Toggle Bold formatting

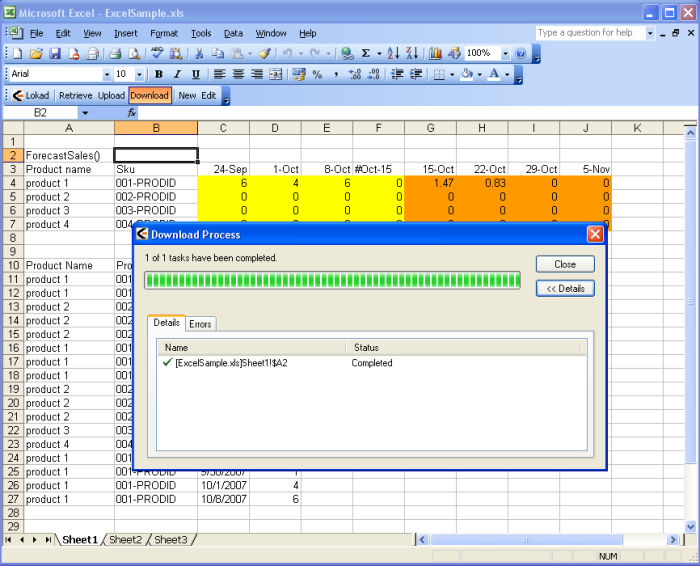click(158, 75)
